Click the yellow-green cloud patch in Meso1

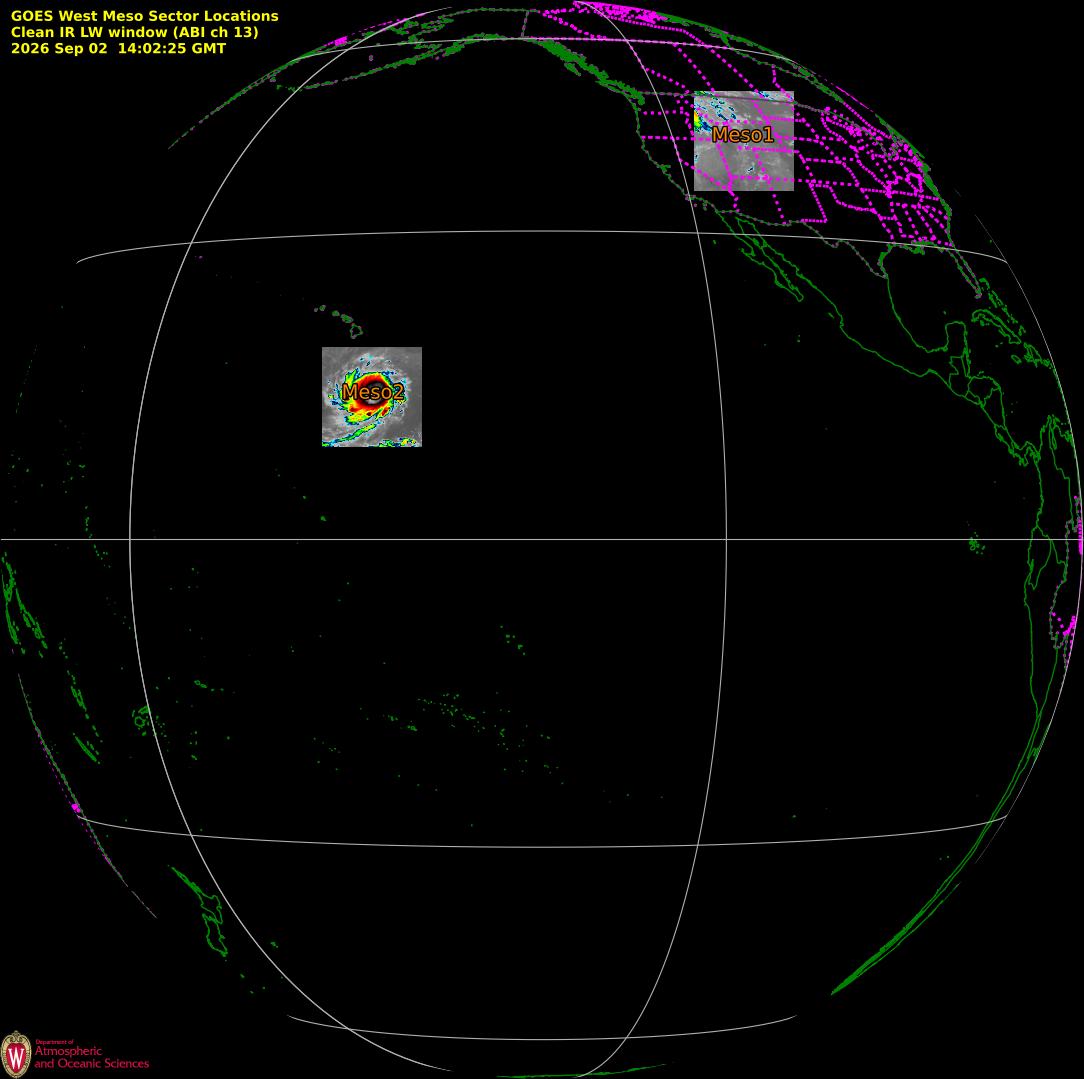pos(698,119)
